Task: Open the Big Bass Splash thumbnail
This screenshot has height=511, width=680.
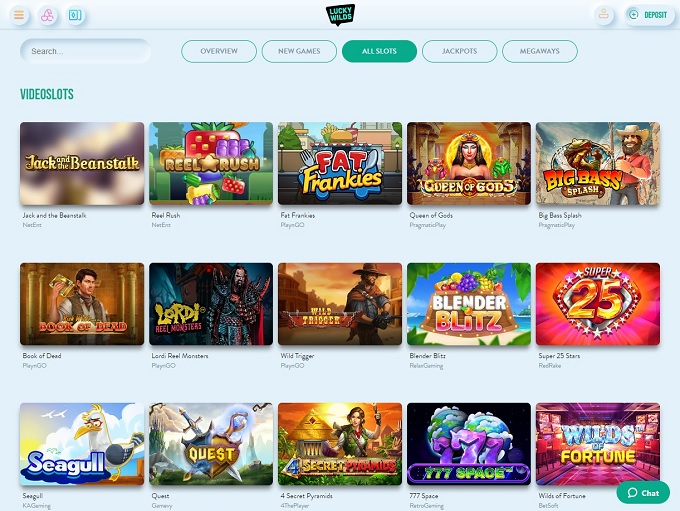Action: click(598, 163)
